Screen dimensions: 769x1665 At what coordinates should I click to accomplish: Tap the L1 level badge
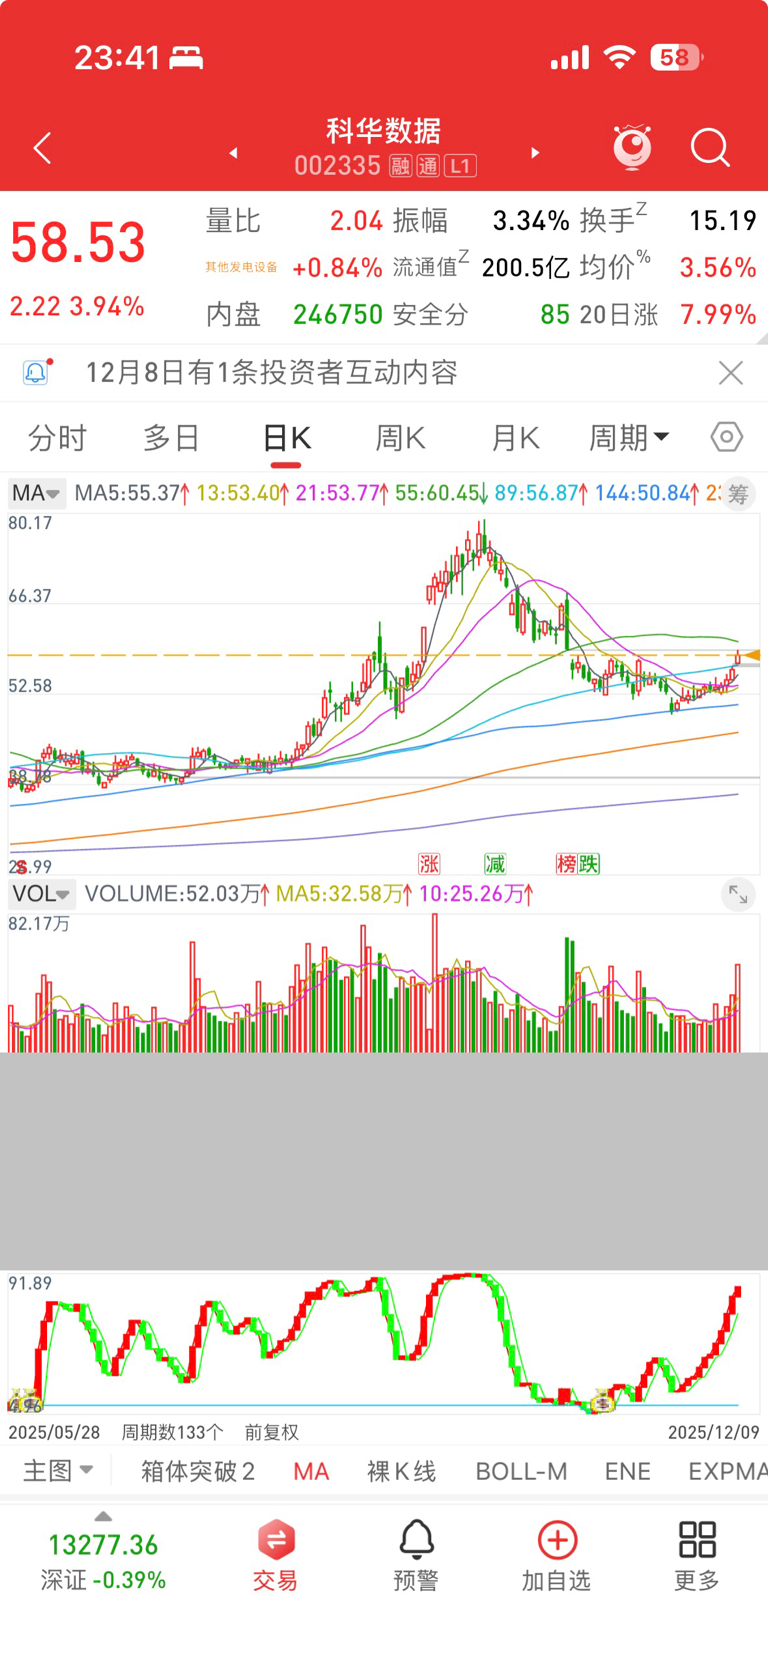461,166
